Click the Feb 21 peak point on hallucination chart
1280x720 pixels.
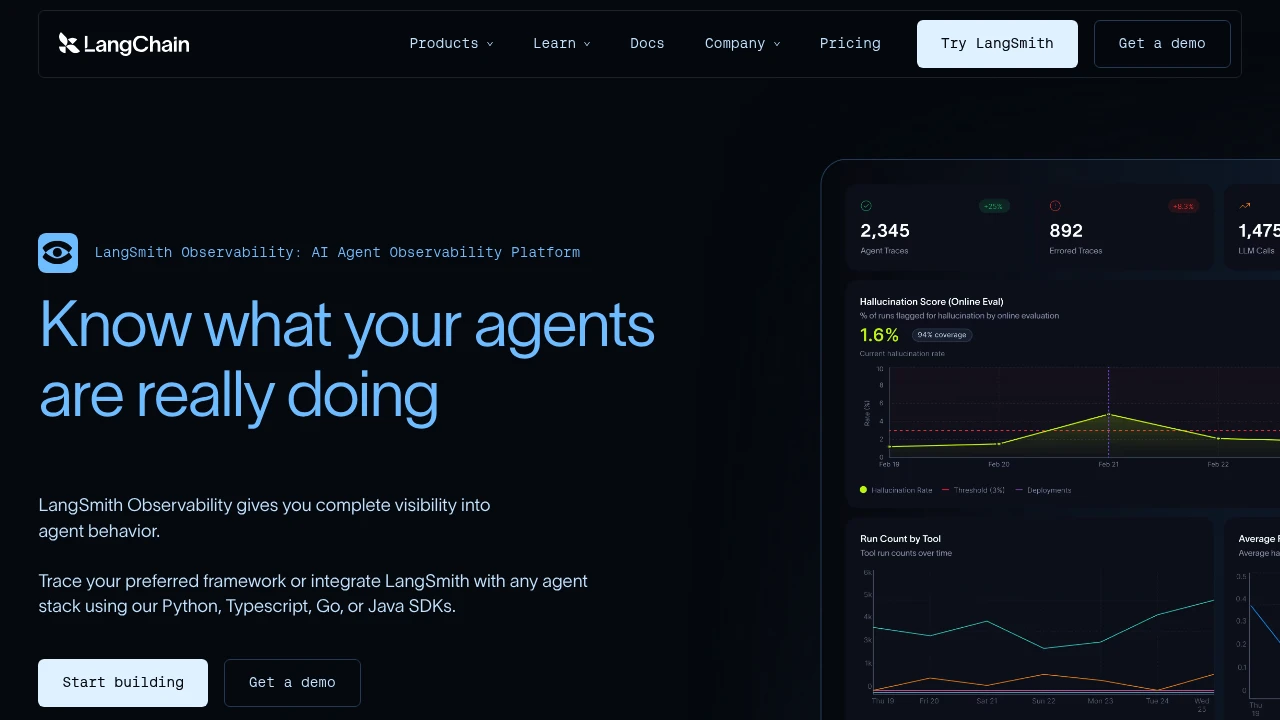1108,414
